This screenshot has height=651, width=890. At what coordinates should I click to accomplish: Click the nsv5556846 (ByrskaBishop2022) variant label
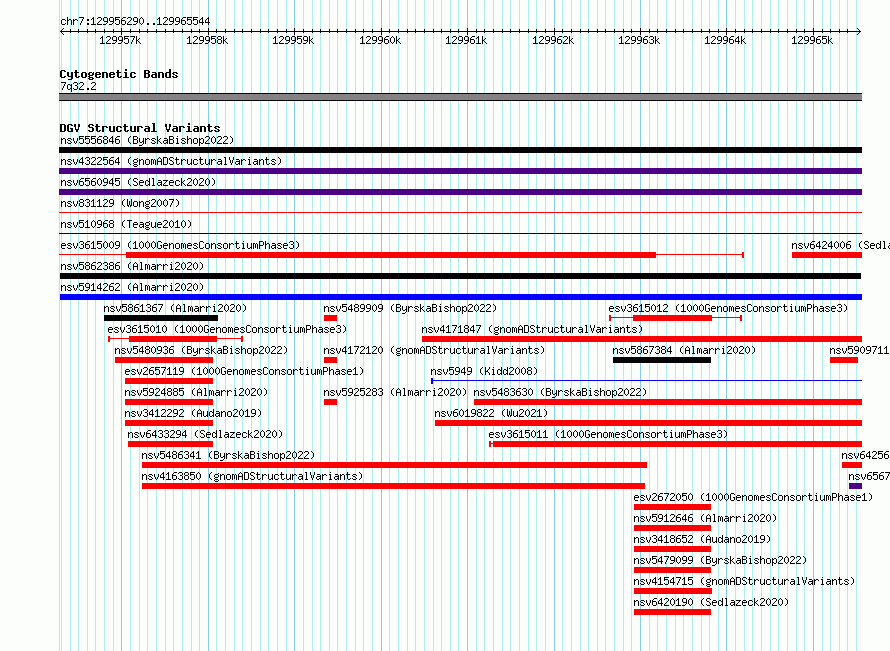147,140
